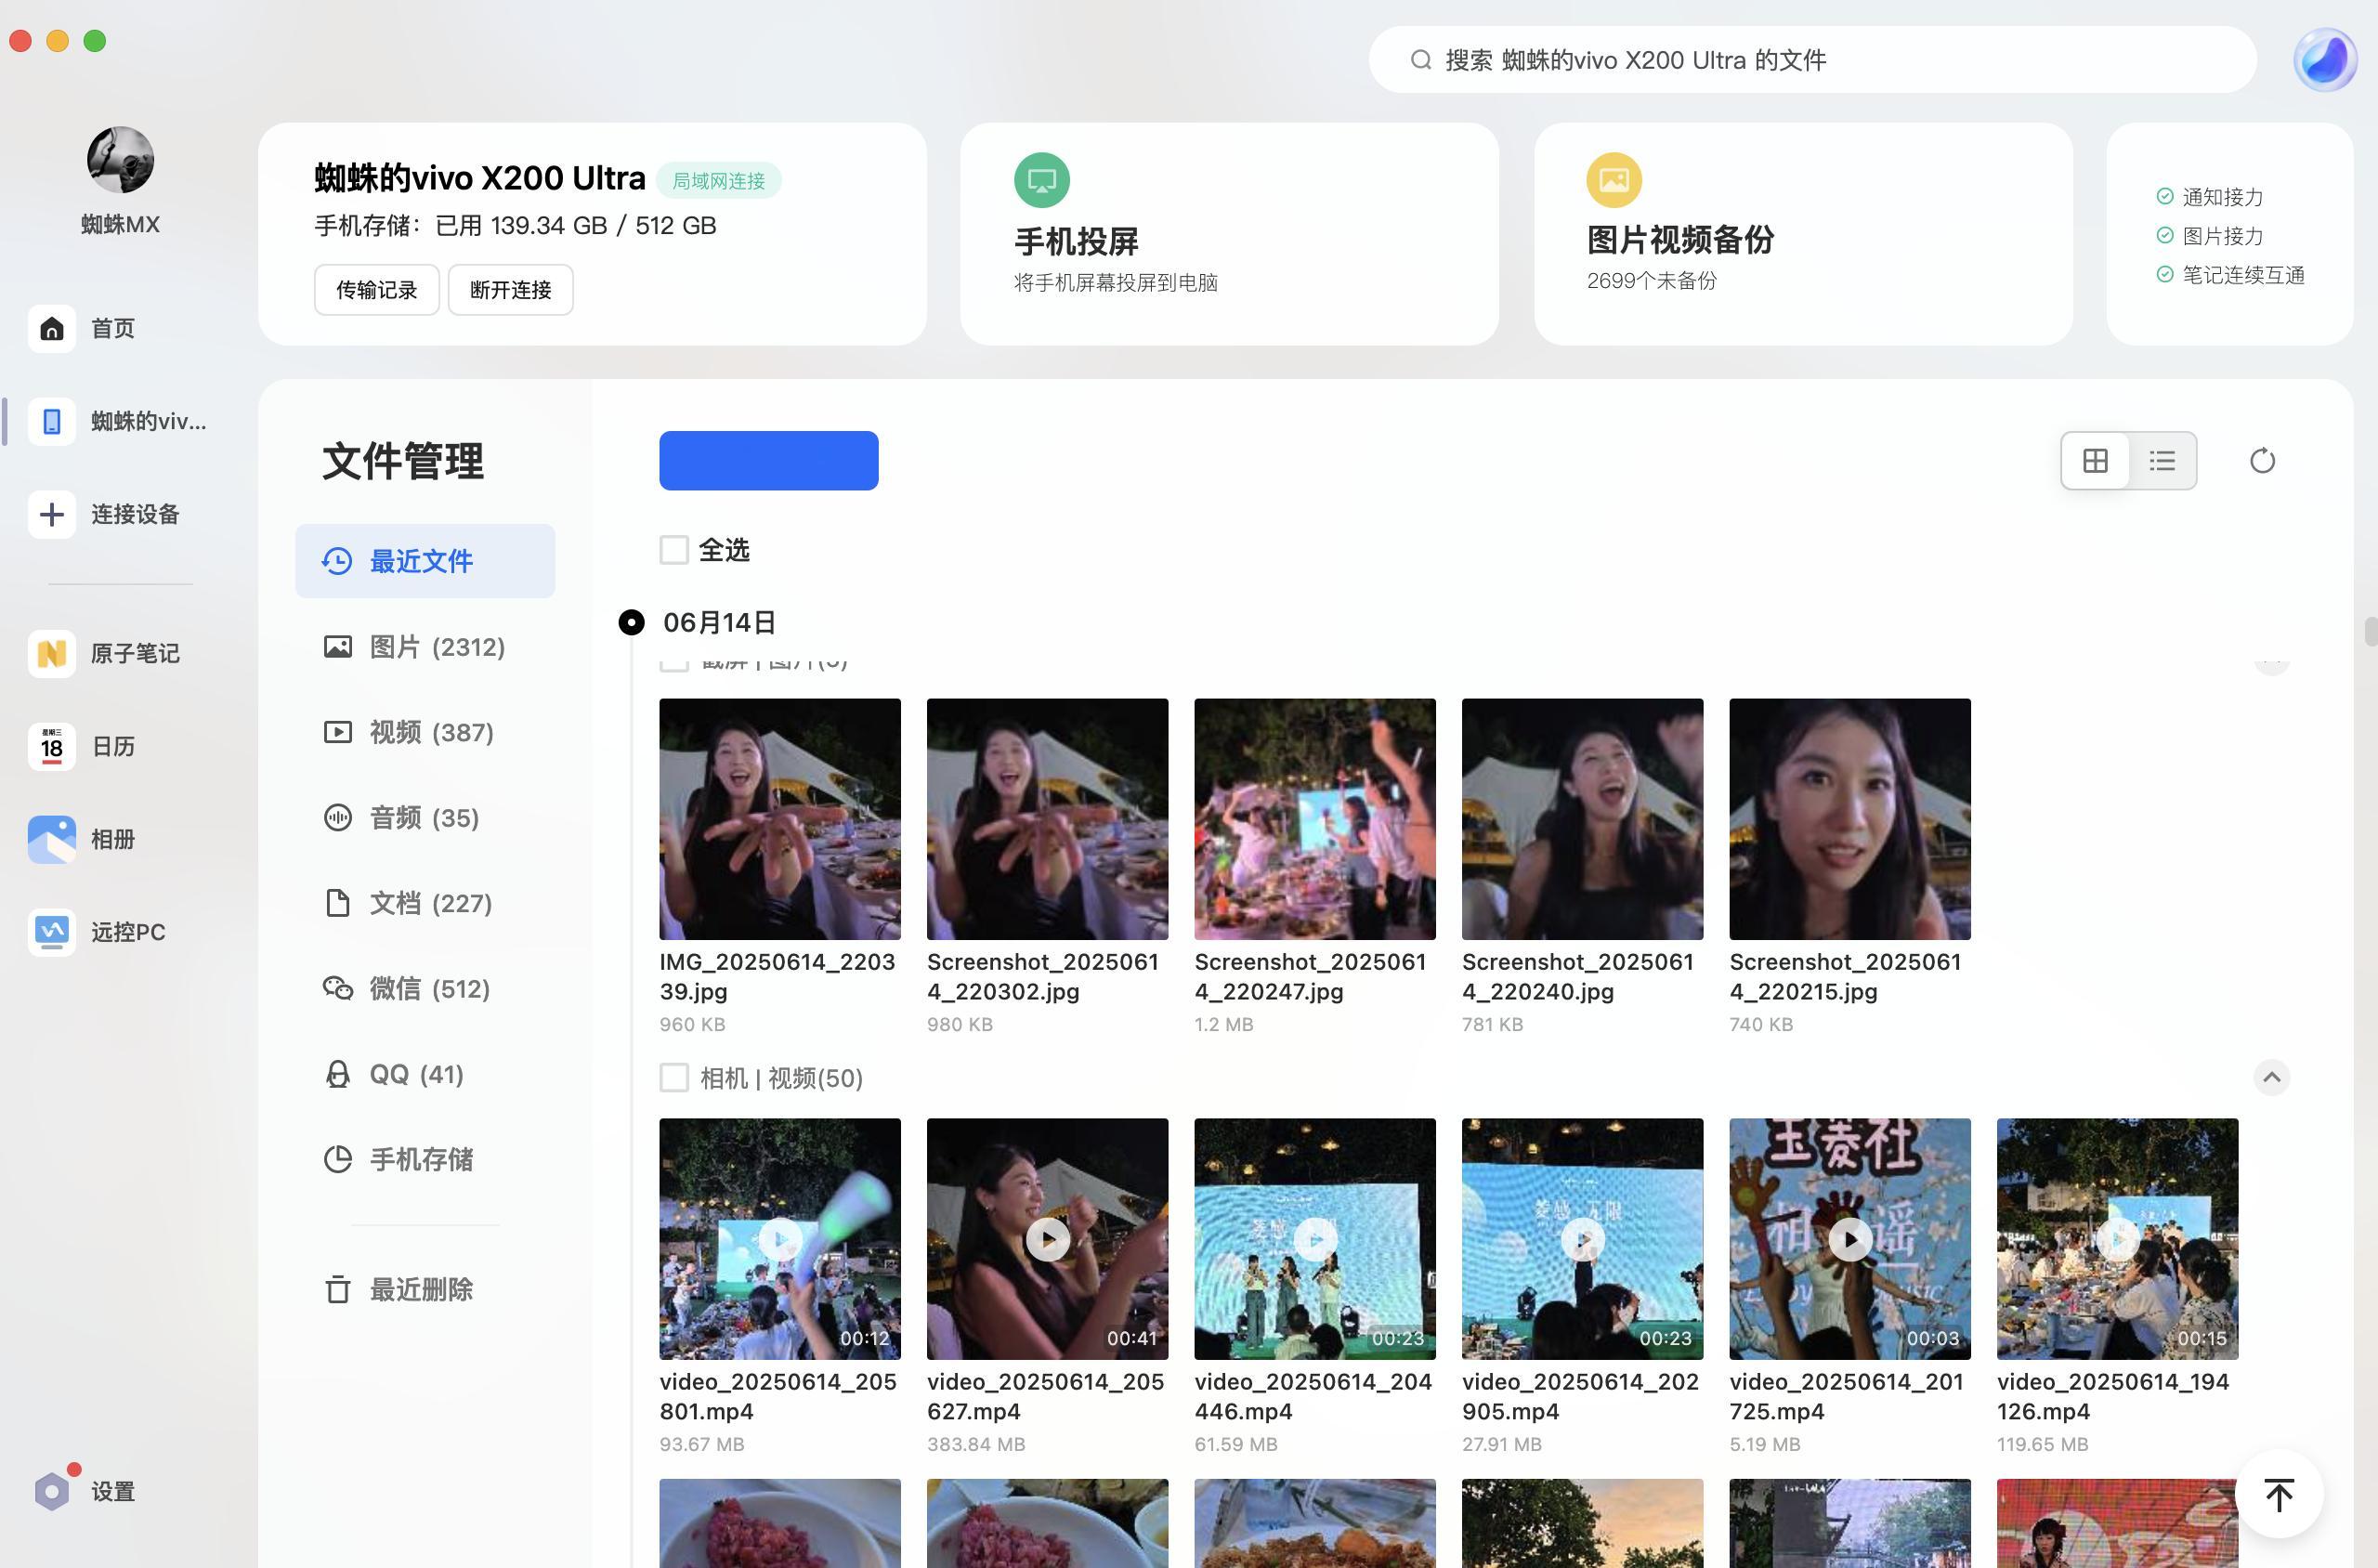2378x1568 pixels.
Task: Click 通知接力 status item
Action: click(2209, 197)
